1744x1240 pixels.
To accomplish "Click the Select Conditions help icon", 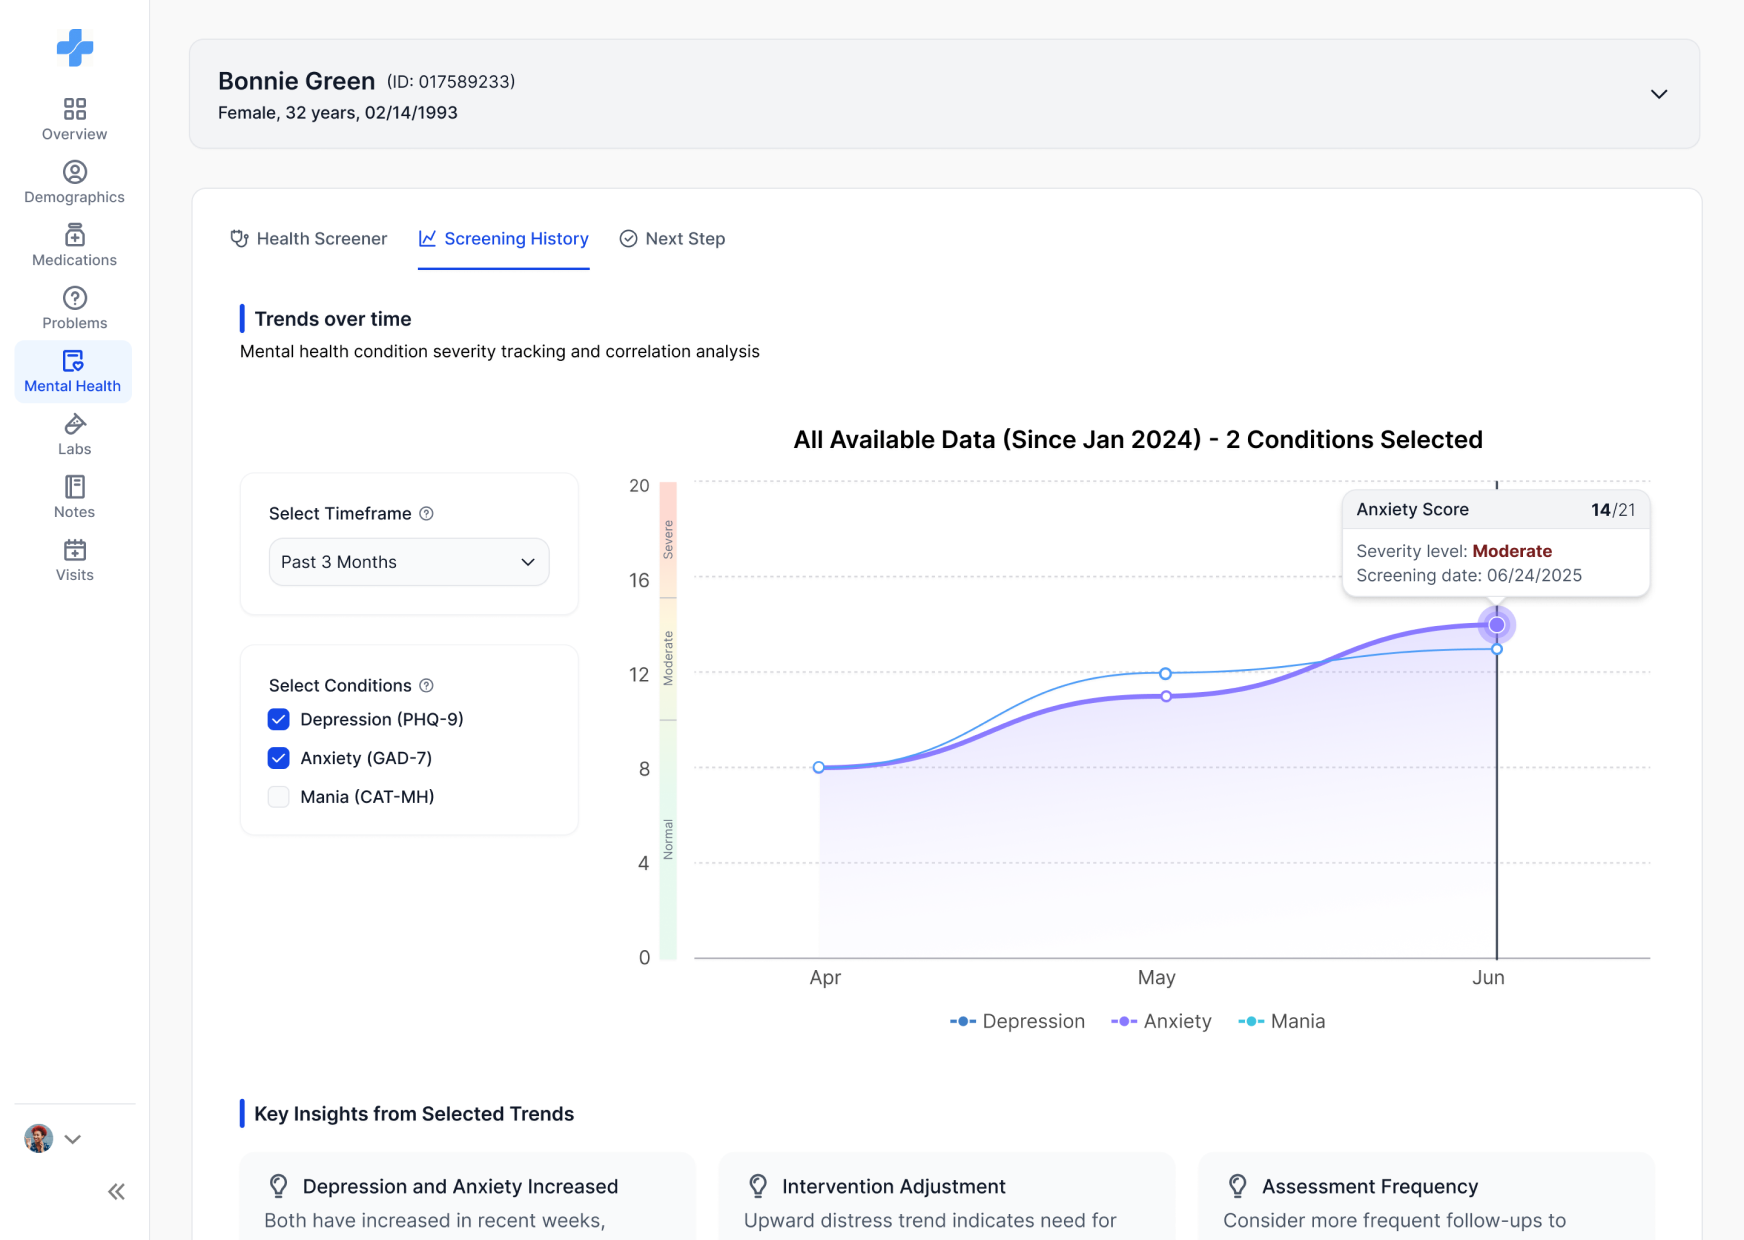I will click(426, 685).
